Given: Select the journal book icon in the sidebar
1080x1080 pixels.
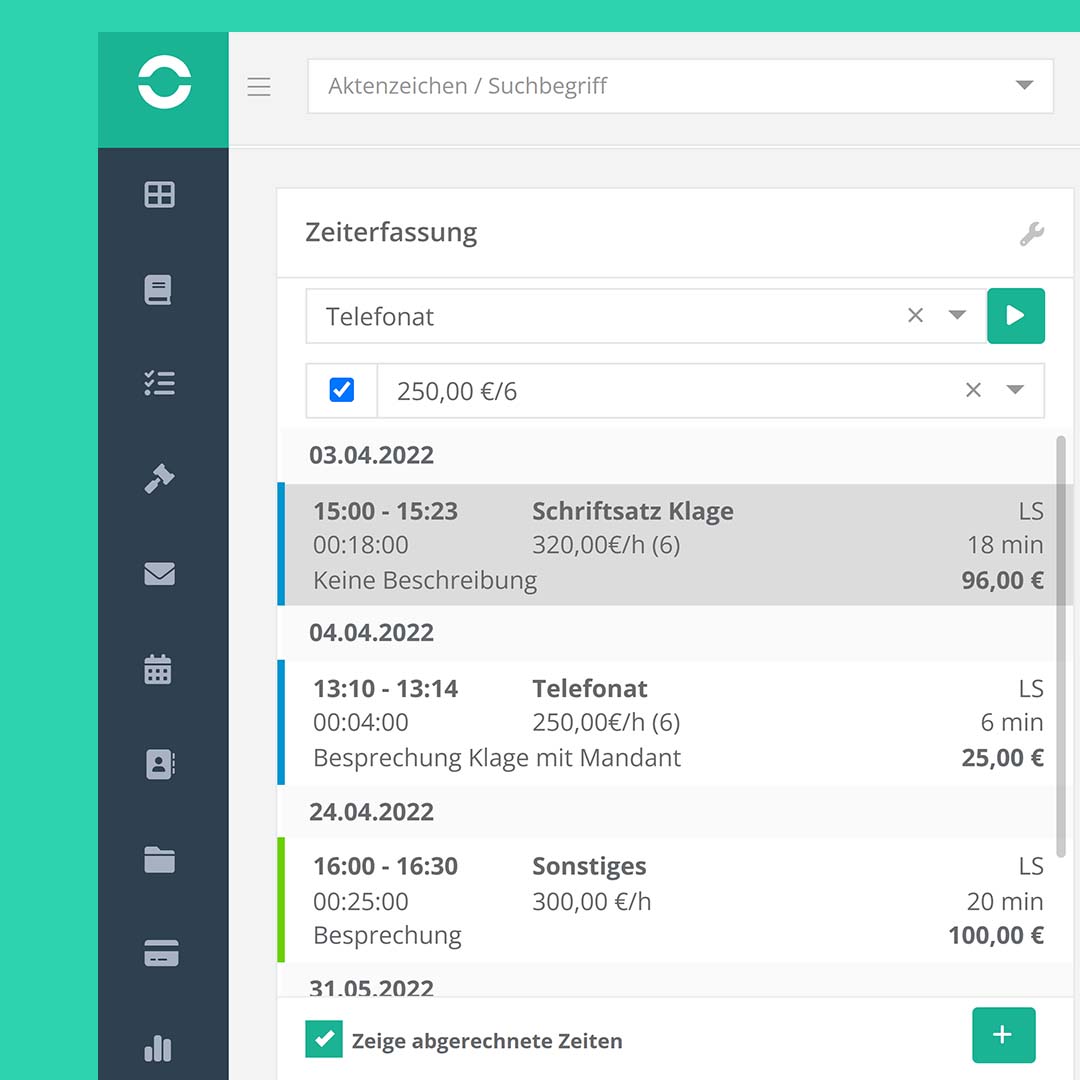Looking at the screenshot, I should coord(160,289).
